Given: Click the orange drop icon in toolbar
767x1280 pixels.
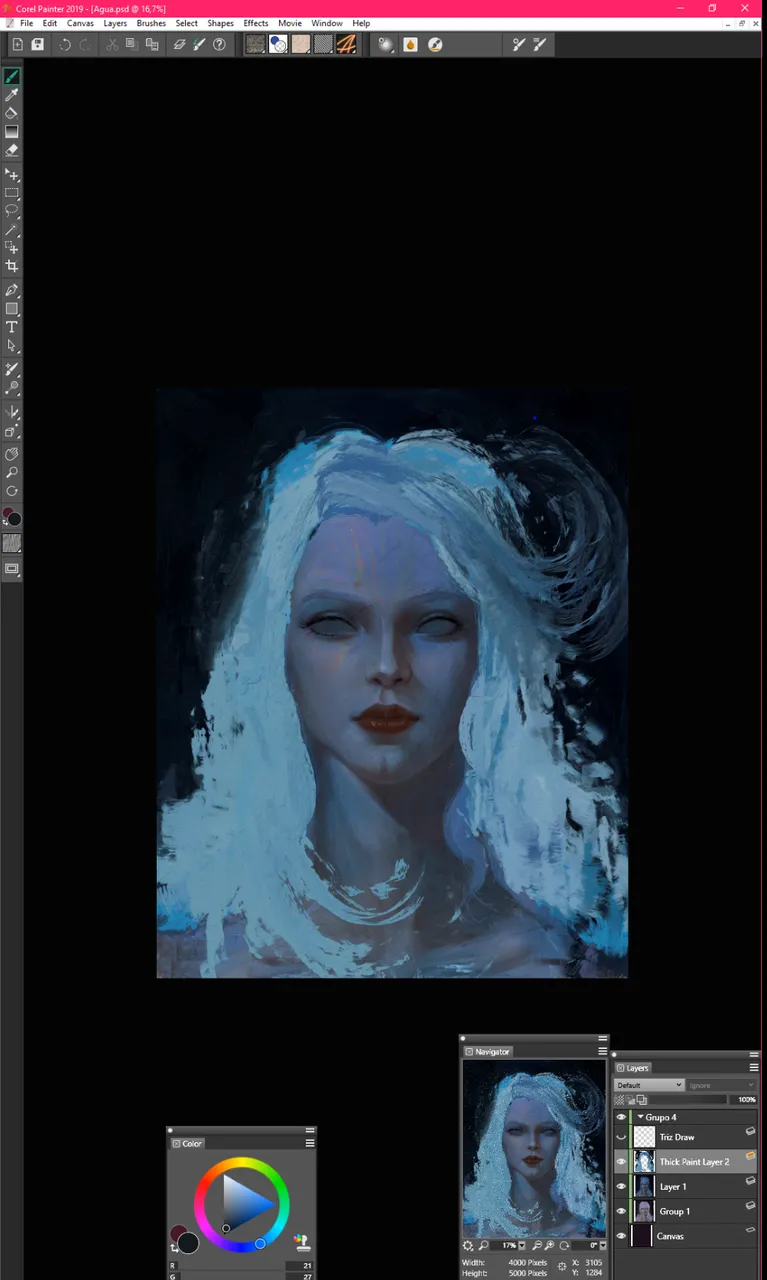Looking at the screenshot, I should click(410, 44).
